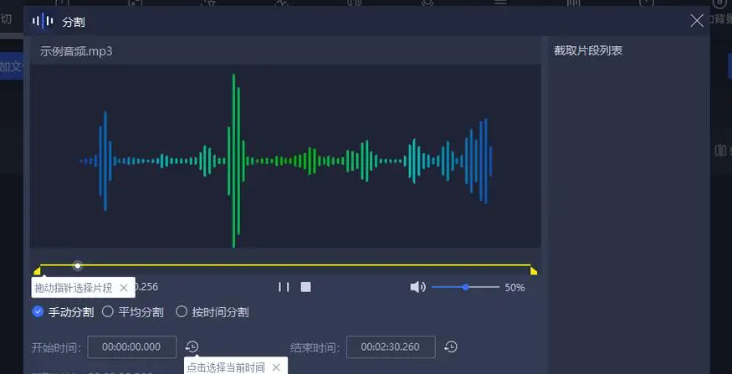This screenshot has width=732, height=374.
Task: Stop the audio playback
Action: point(306,287)
